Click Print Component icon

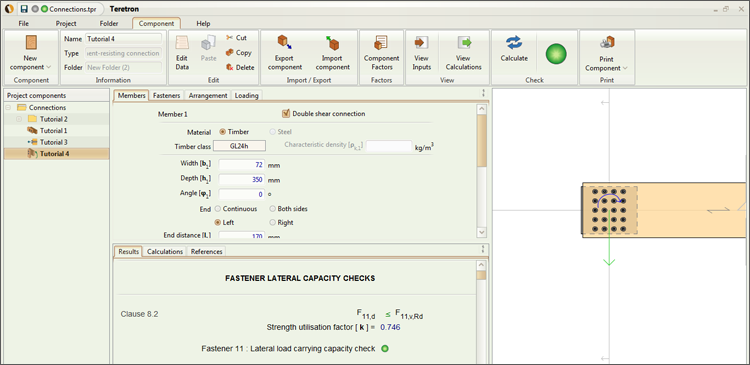point(607,43)
